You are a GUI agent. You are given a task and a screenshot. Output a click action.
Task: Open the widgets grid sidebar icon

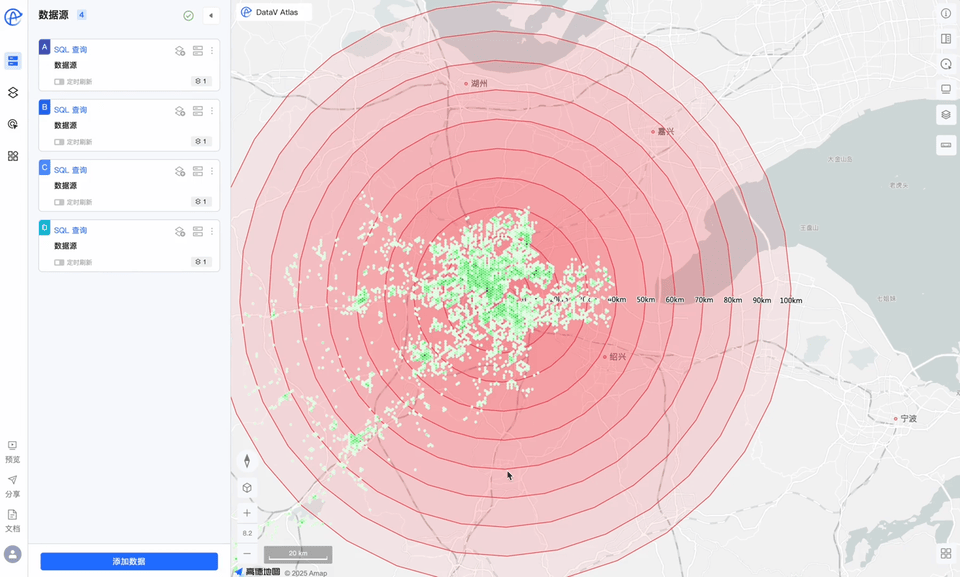[13, 156]
